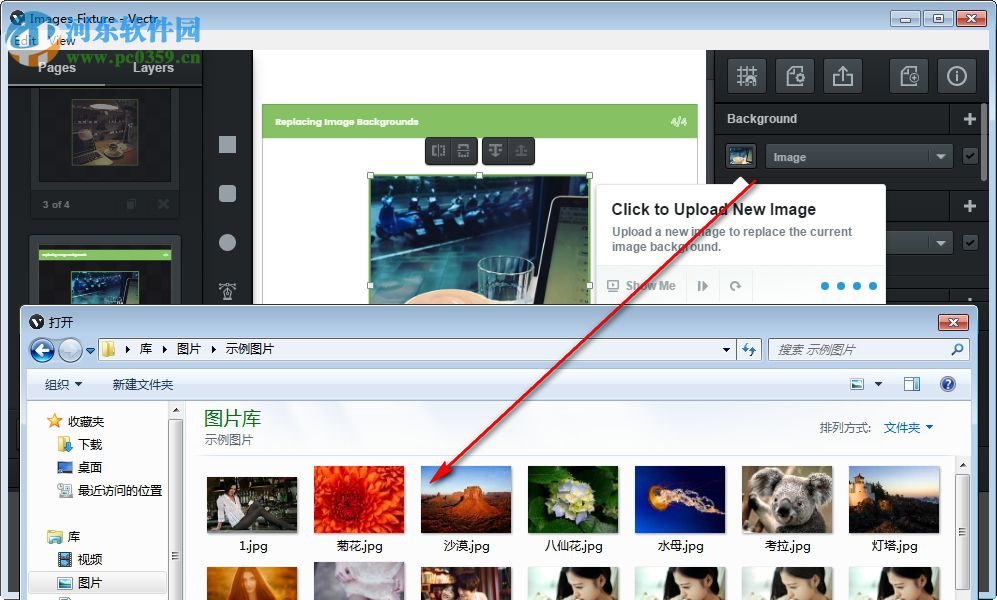The height and width of the screenshot is (600, 997).
Task: Click the Show Me button
Action: [x=641, y=286]
